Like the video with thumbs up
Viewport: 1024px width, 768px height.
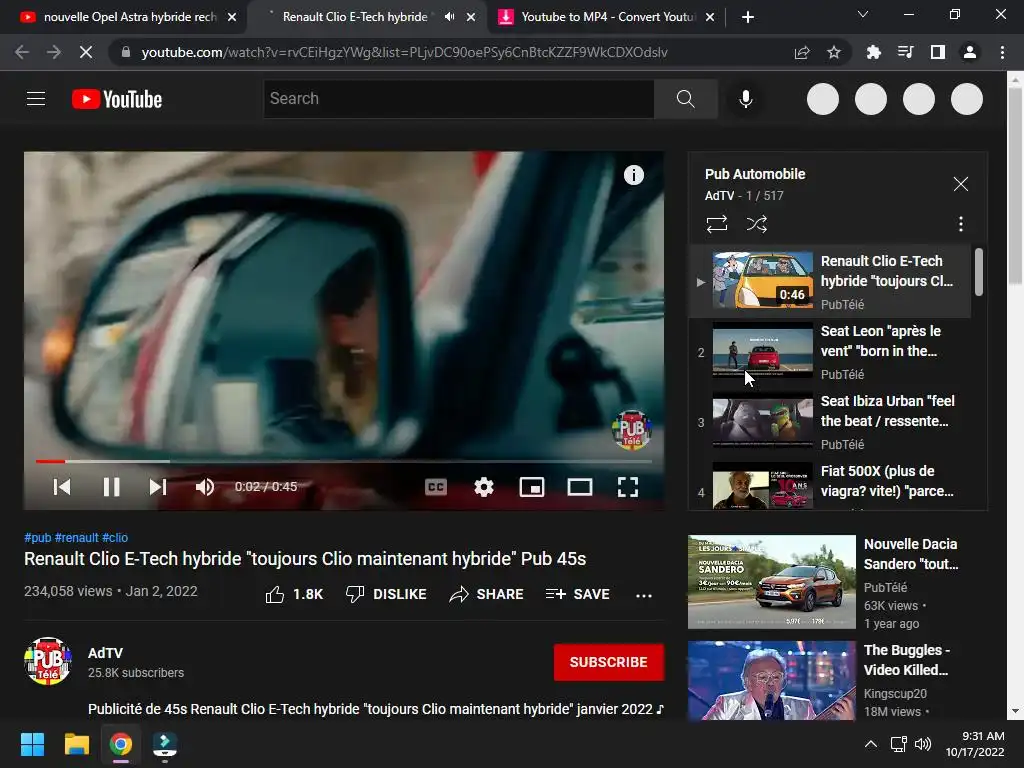click(294, 594)
